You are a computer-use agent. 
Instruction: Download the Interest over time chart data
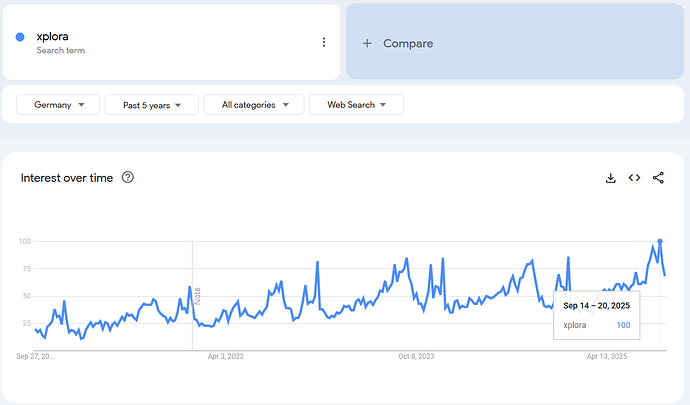610,178
